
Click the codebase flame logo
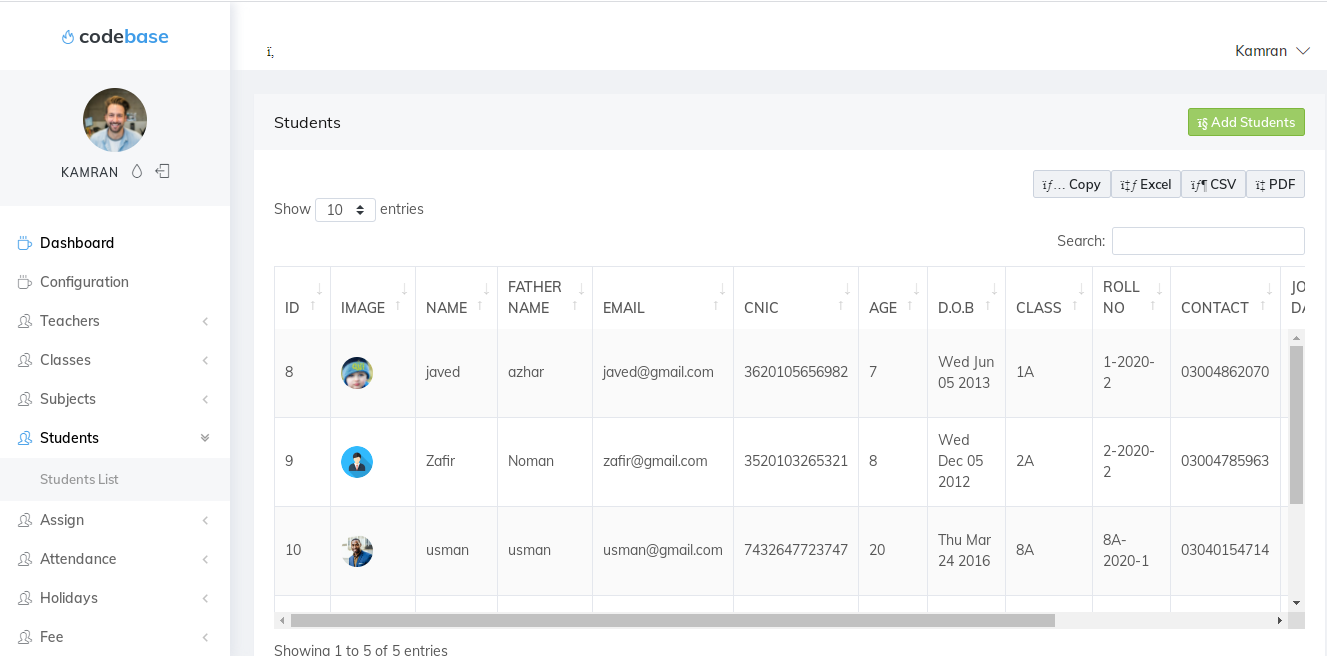pyautogui.click(x=68, y=37)
